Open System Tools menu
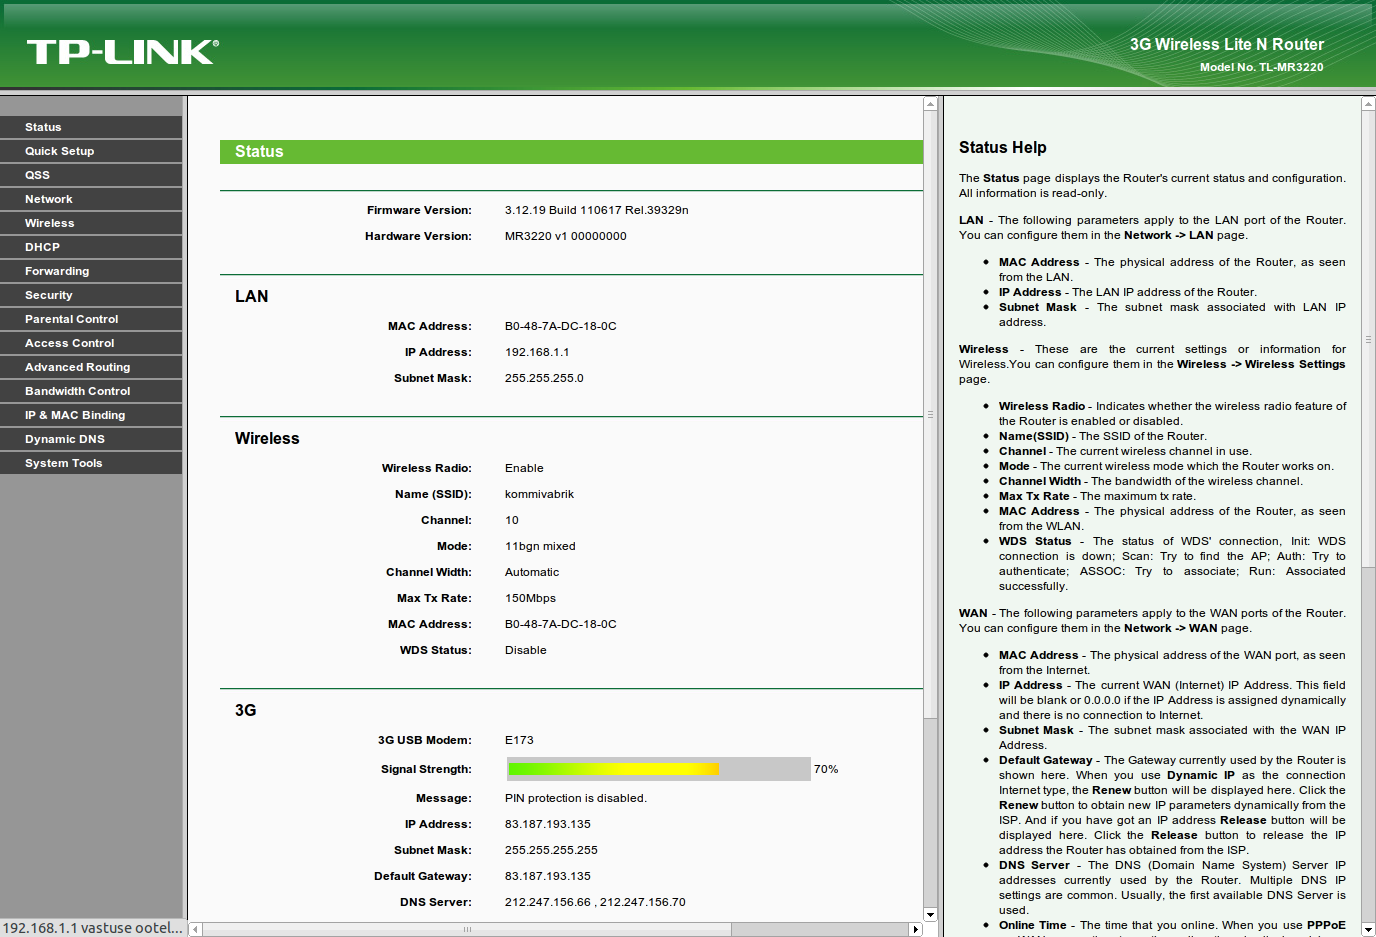This screenshot has width=1376, height=937. tap(91, 463)
